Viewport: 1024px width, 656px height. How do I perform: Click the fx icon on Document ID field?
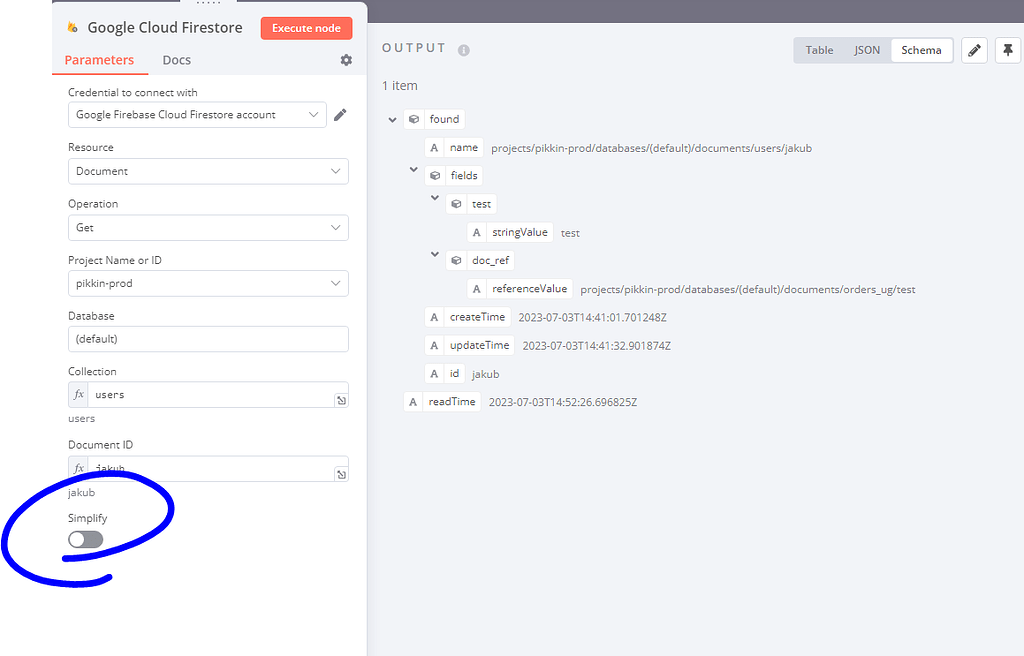pyautogui.click(x=78, y=467)
